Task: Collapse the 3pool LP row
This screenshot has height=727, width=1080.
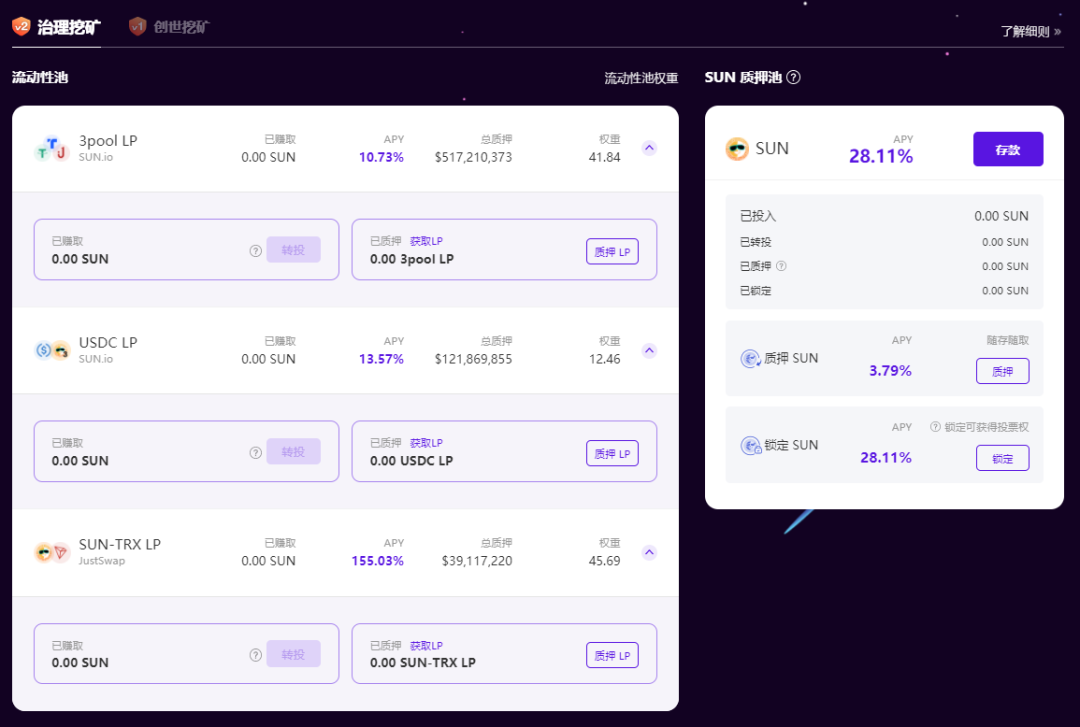Action: pyautogui.click(x=649, y=148)
